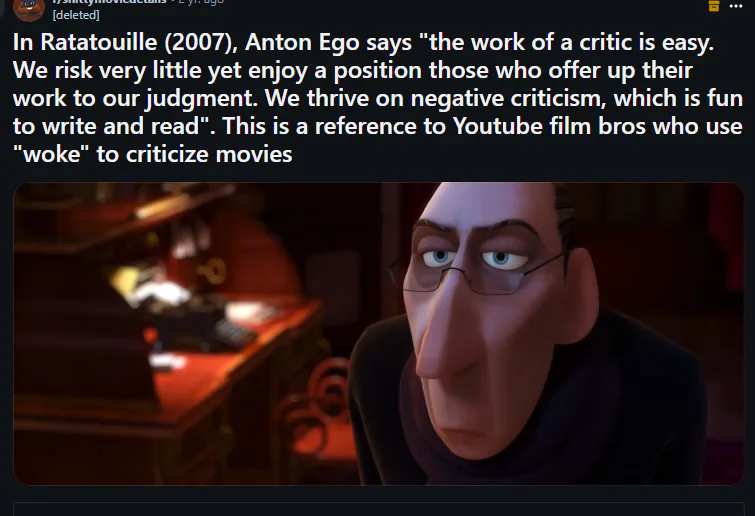Click 'judgment' word in the post title

tap(200, 99)
